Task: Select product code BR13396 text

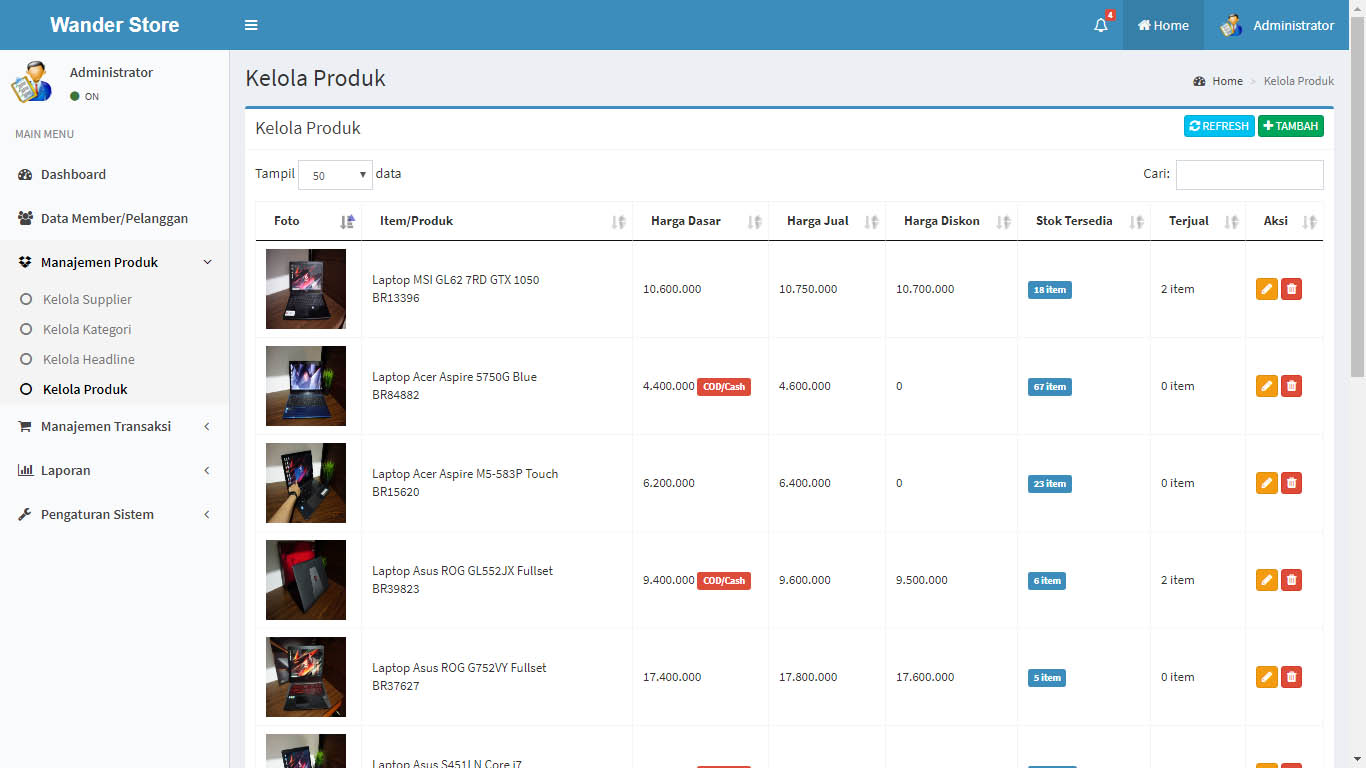Action: pyautogui.click(x=396, y=298)
